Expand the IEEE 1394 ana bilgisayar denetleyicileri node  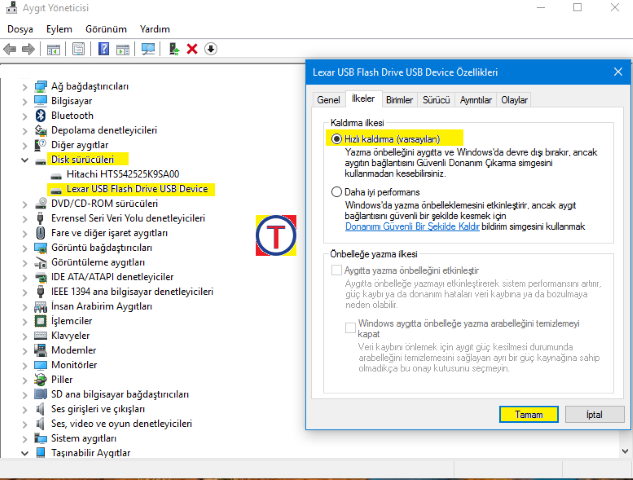point(25,292)
